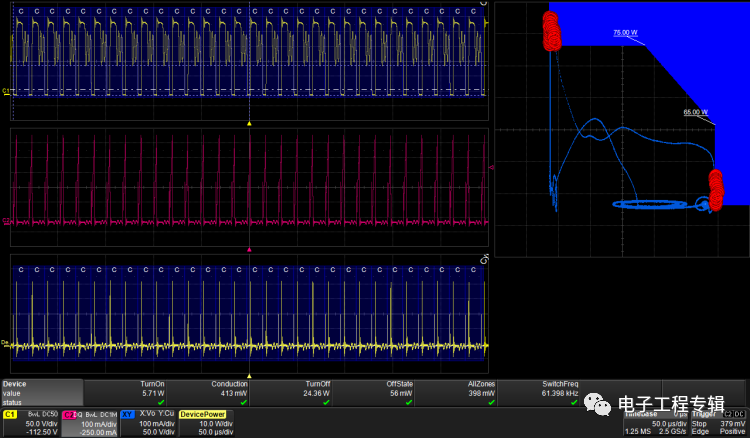750x438 pixels.
Task: Click the AllZones value 398 mW
Action: point(482,394)
